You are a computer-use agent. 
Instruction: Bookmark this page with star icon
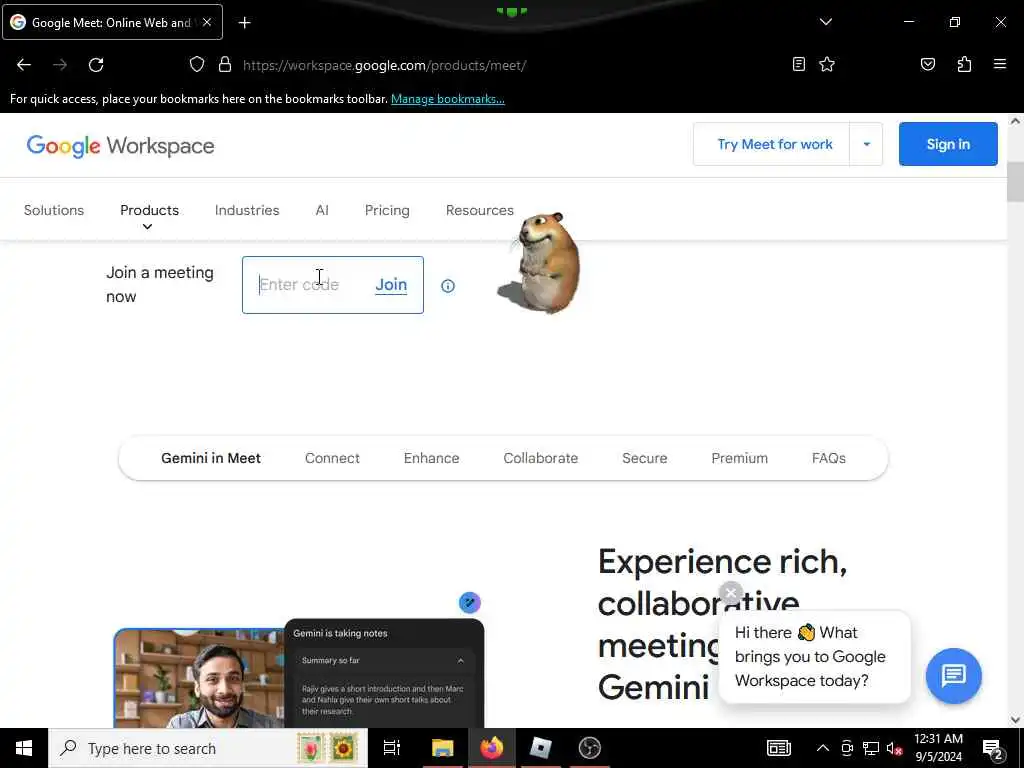827,64
